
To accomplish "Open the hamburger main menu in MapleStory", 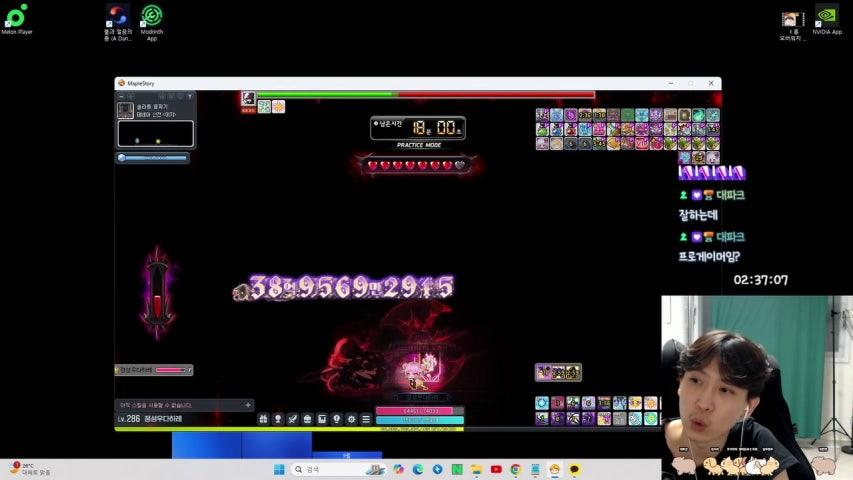I will pos(366,419).
